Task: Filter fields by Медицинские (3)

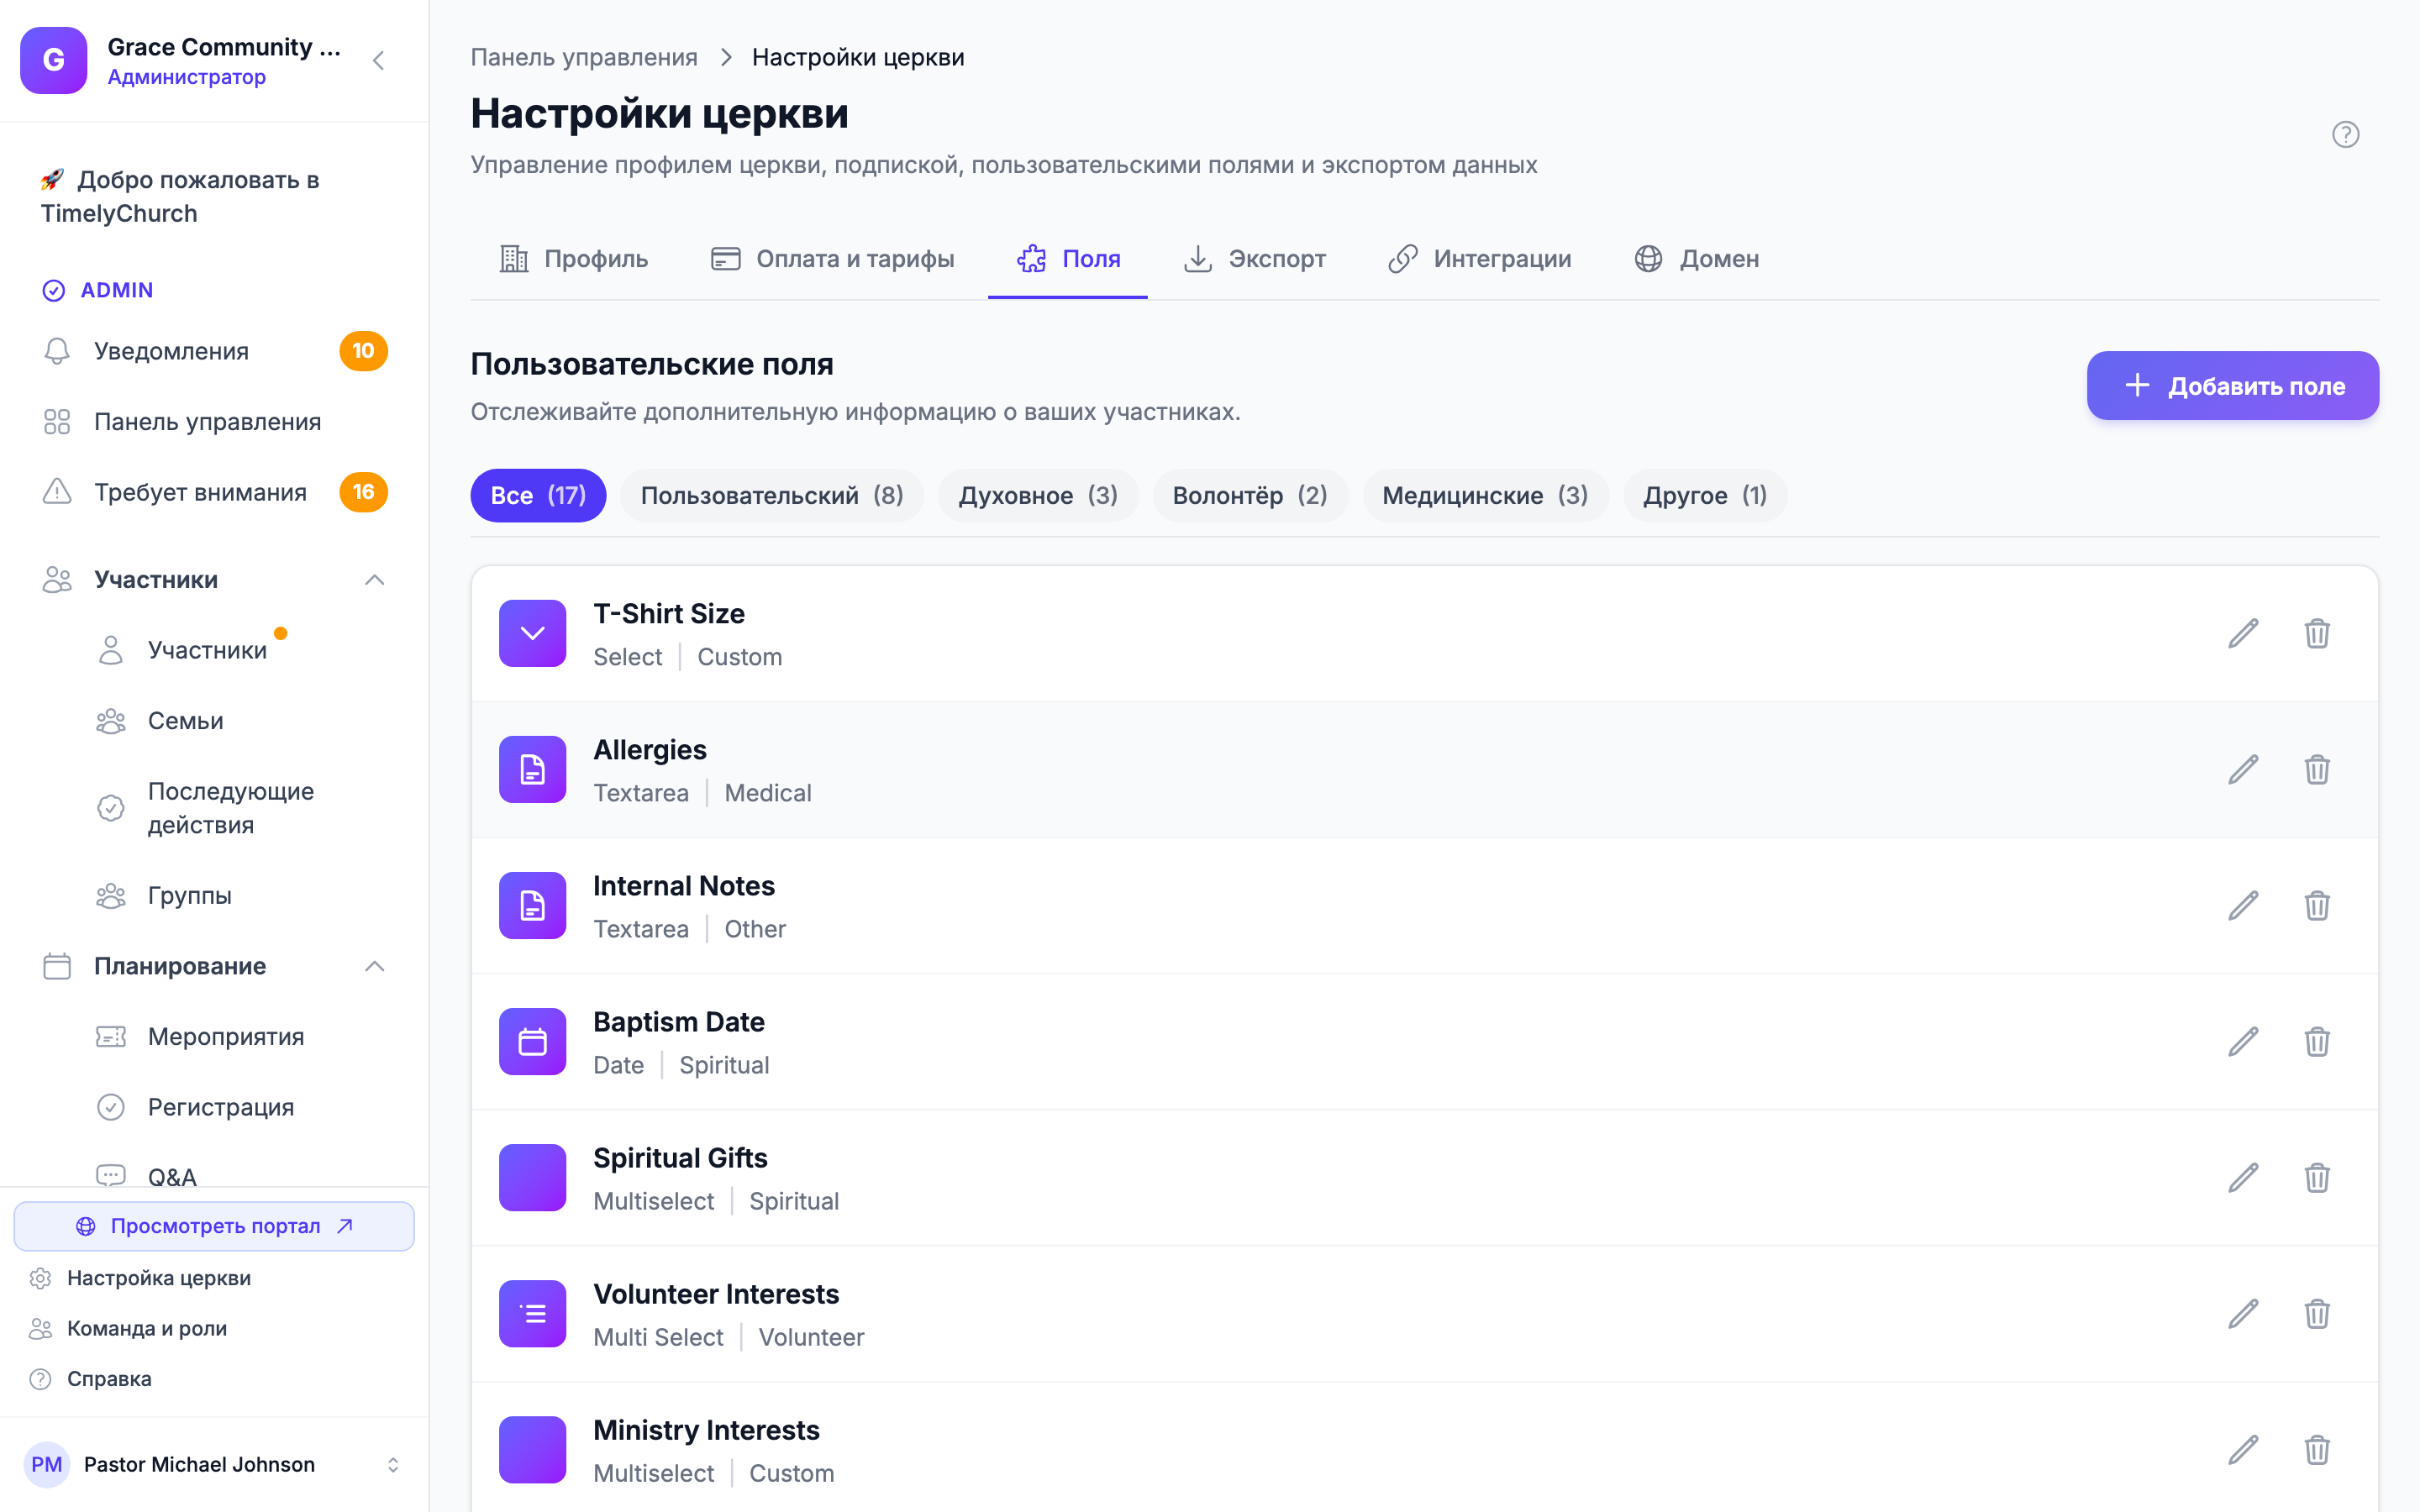Action: (x=1485, y=495)
